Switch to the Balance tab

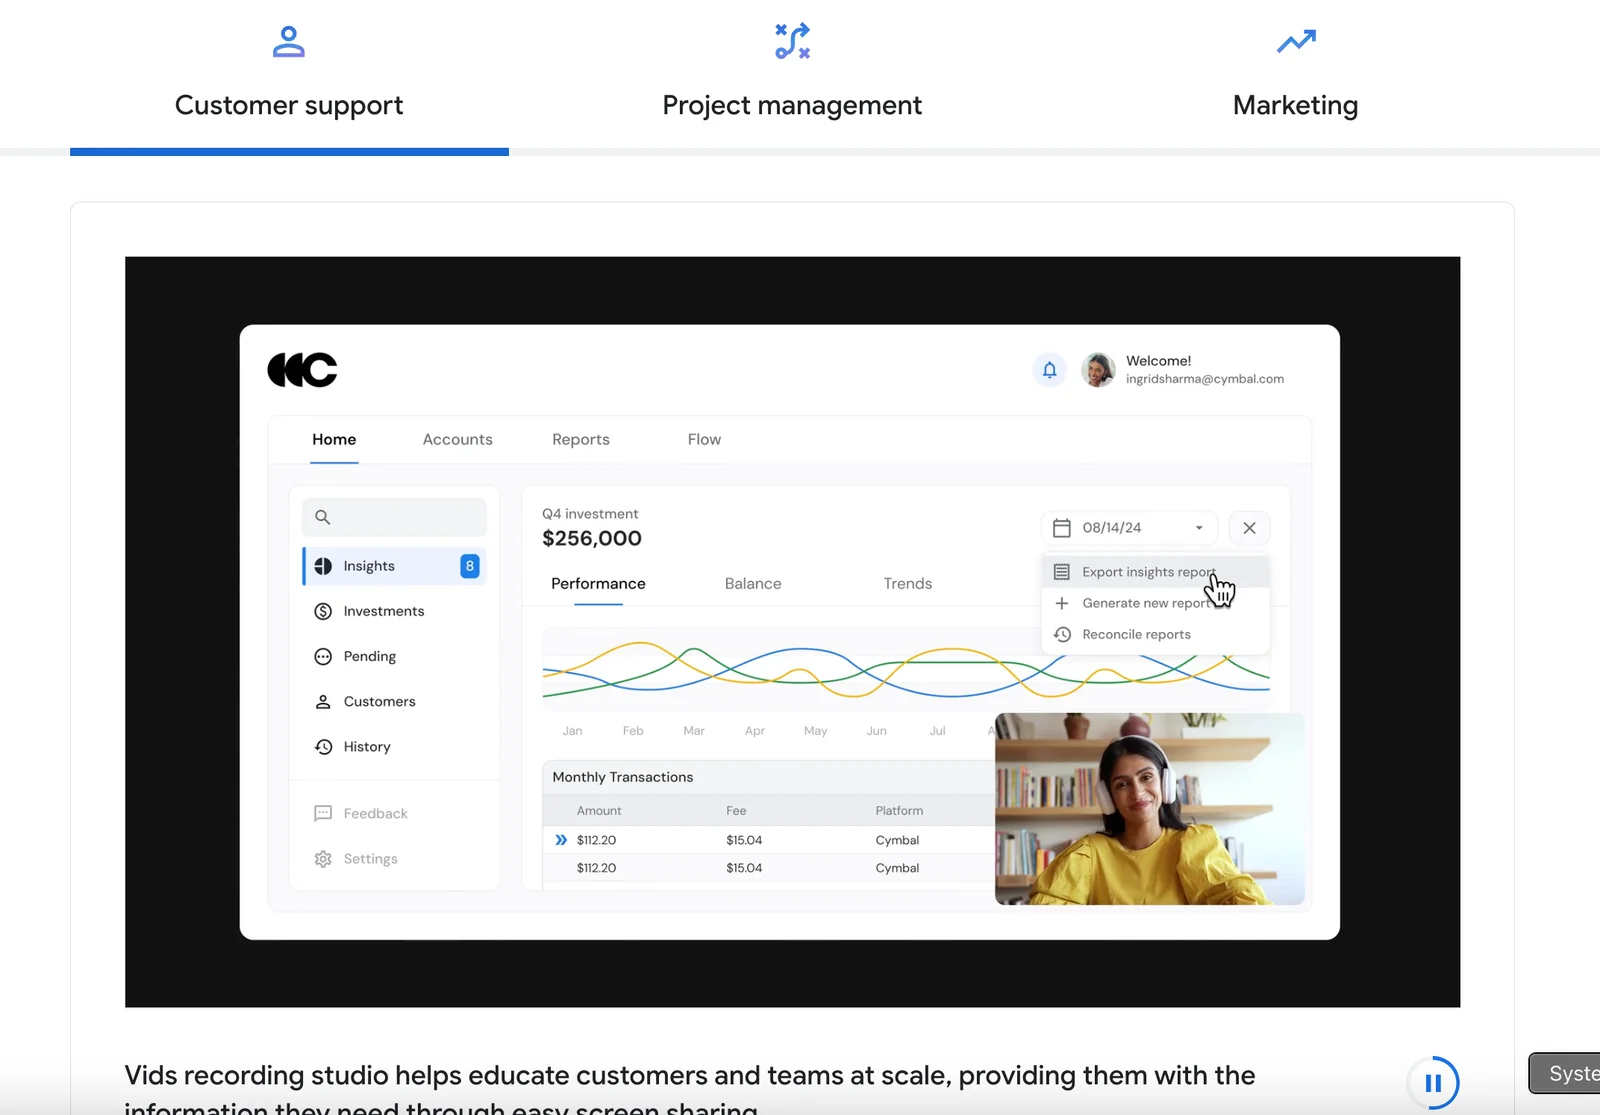[753, 584]
